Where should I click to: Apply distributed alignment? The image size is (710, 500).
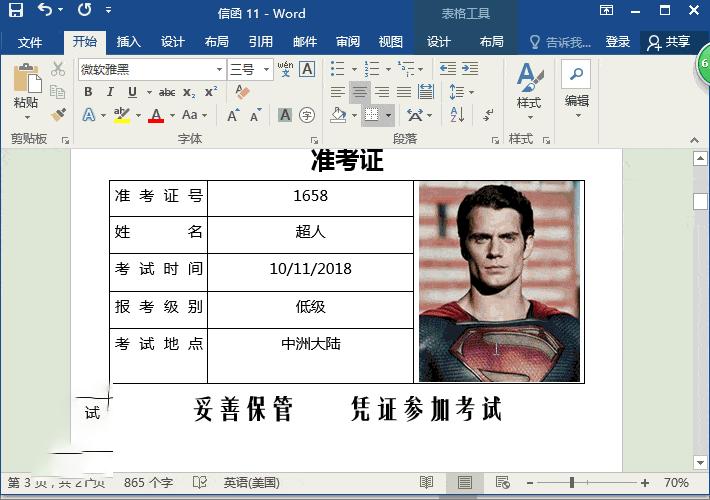coord(426,92)
